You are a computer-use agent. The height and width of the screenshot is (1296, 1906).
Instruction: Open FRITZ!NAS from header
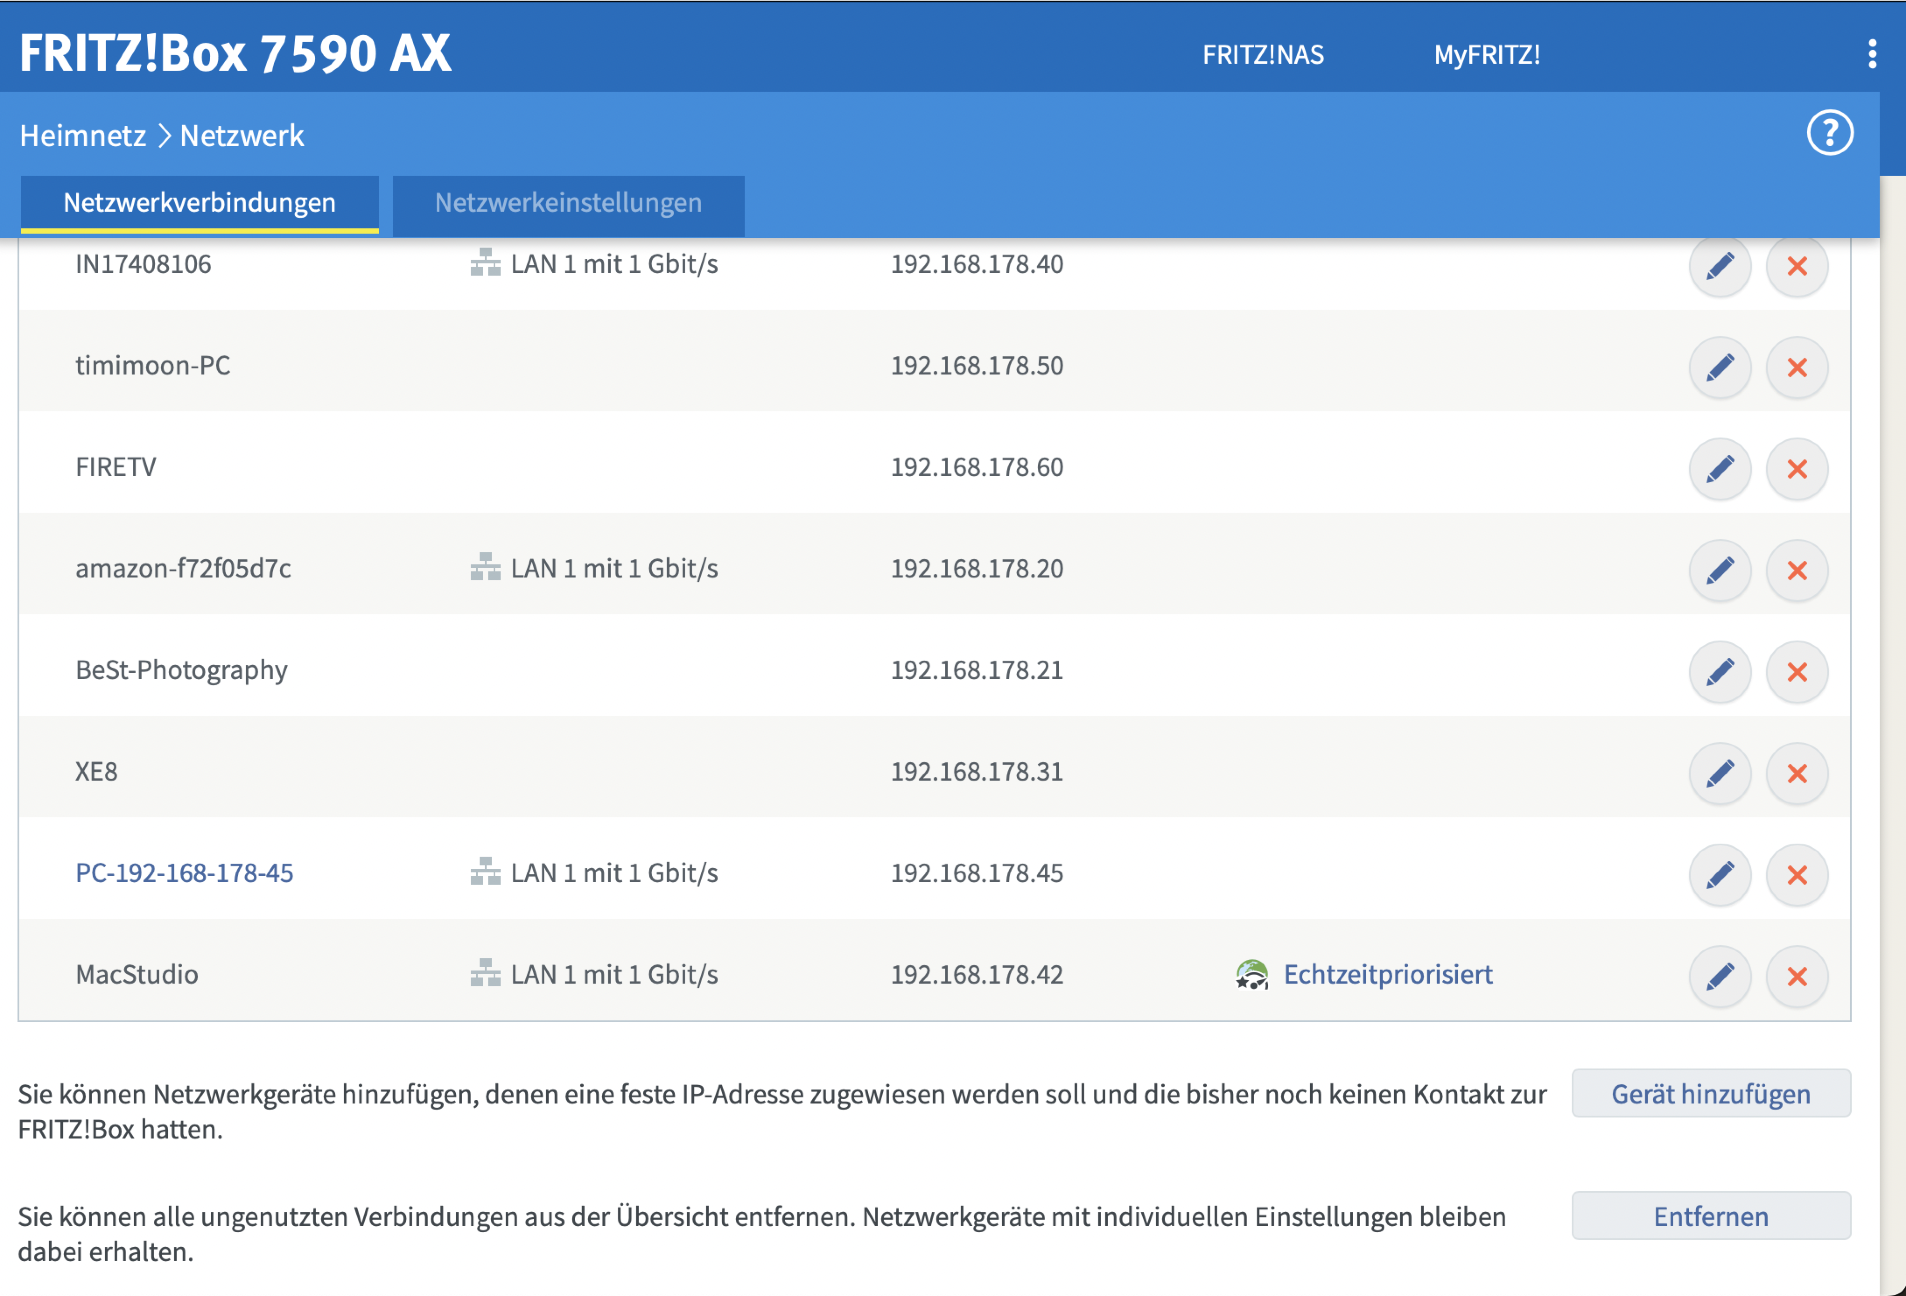pyautogui.click(x=1263, y=55)
